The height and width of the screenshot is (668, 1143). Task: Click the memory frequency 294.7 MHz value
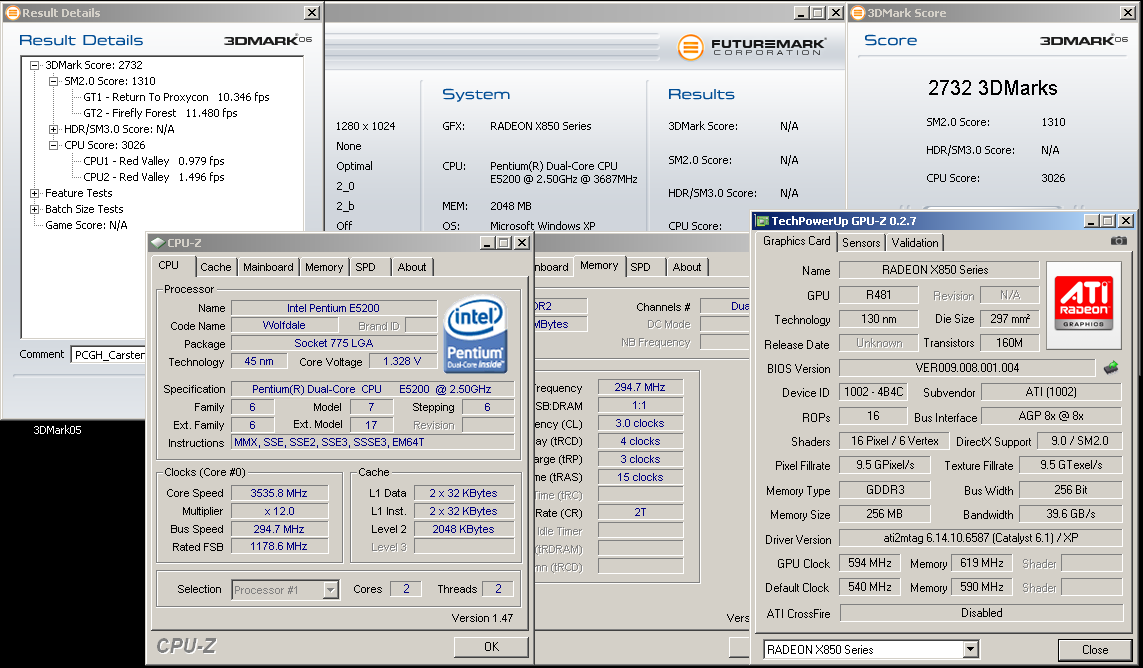click(640, 387)
